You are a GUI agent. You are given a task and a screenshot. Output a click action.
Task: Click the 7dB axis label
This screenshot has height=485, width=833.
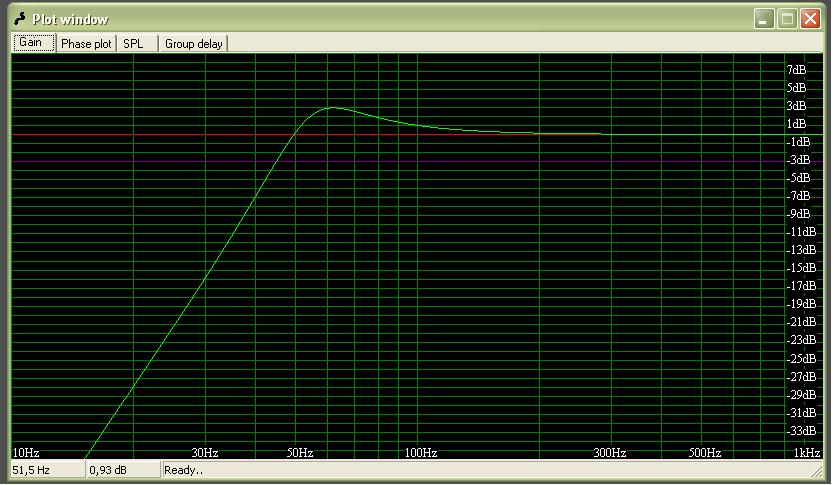coord(796,70)
